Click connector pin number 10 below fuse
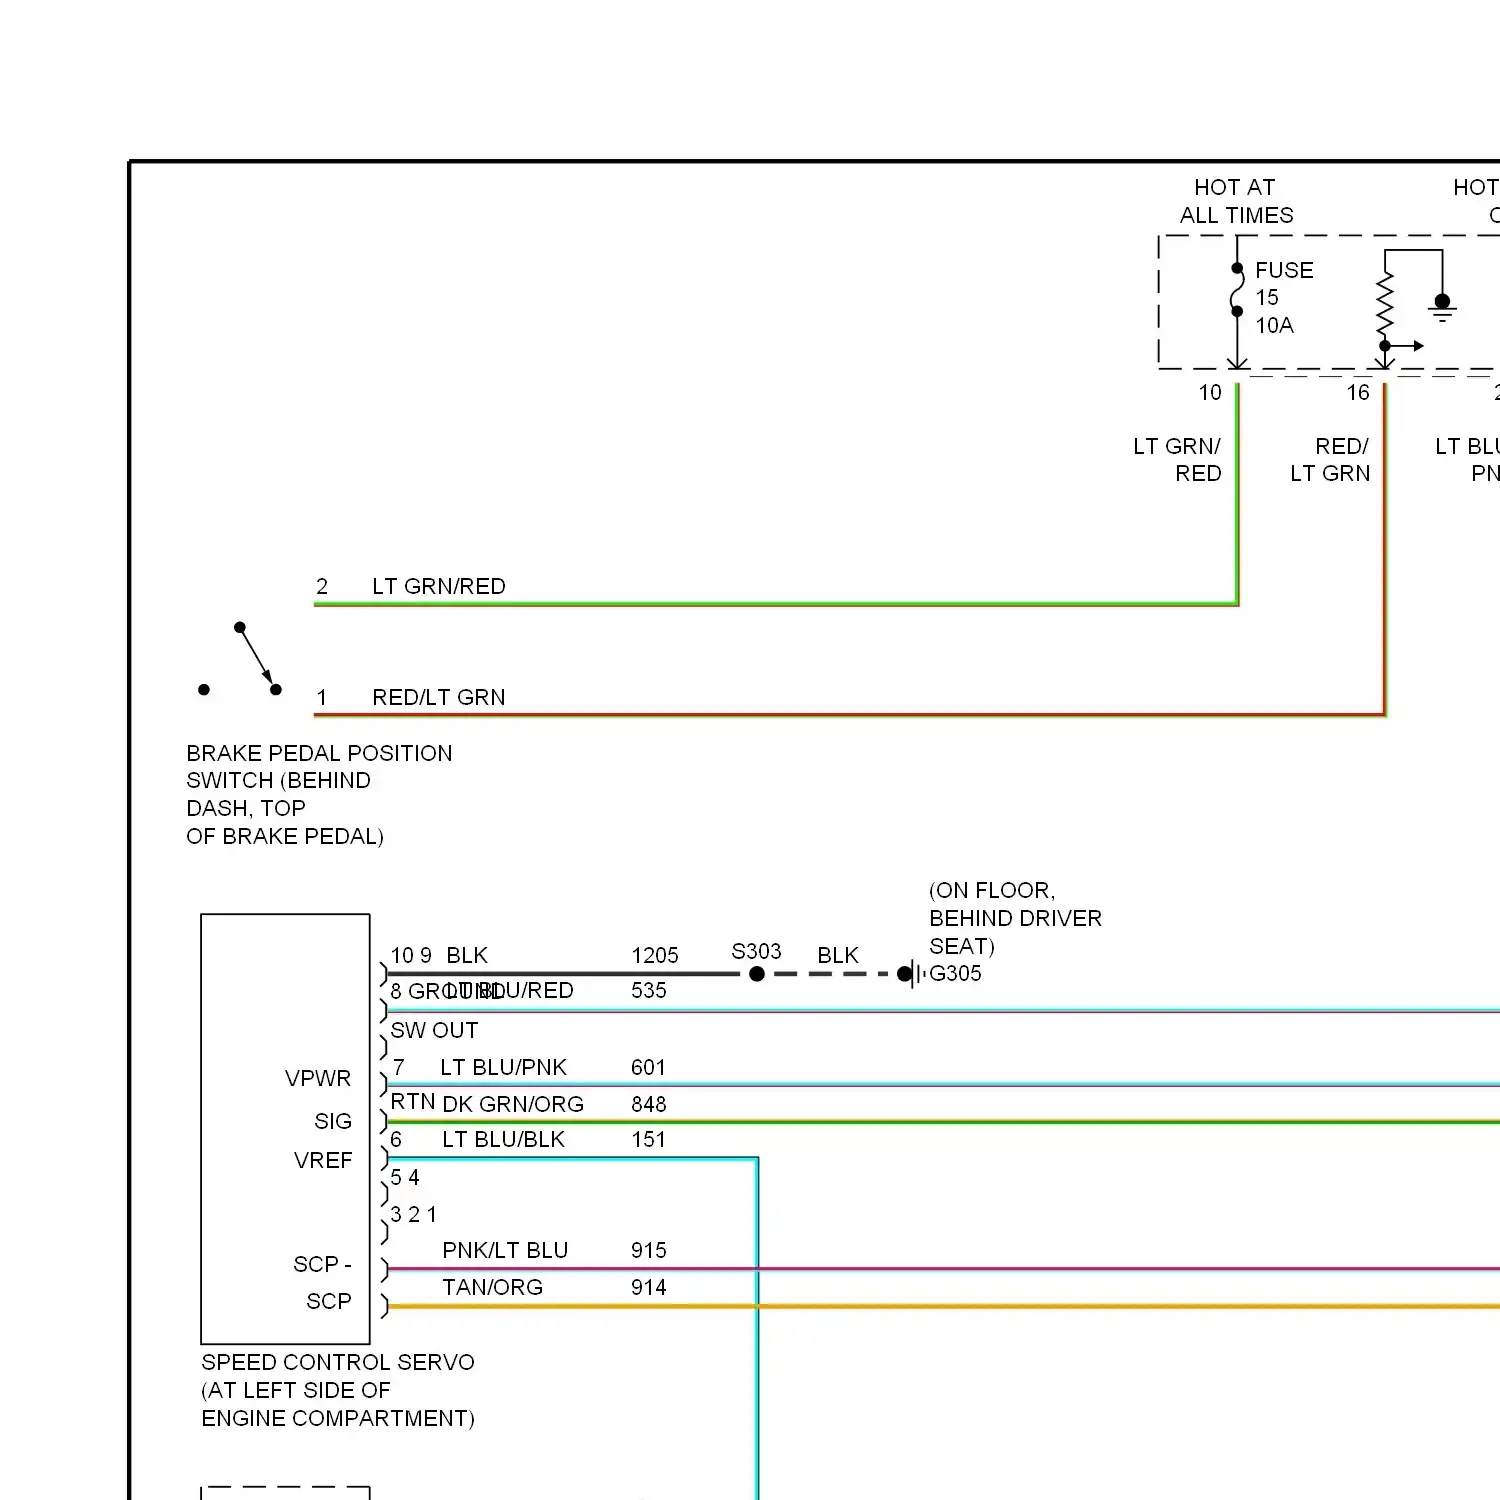 click(x=1210, y=393)
